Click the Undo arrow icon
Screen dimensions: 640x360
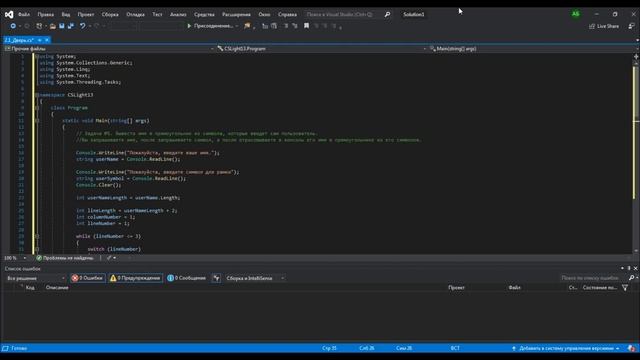(x=82, y=26)
